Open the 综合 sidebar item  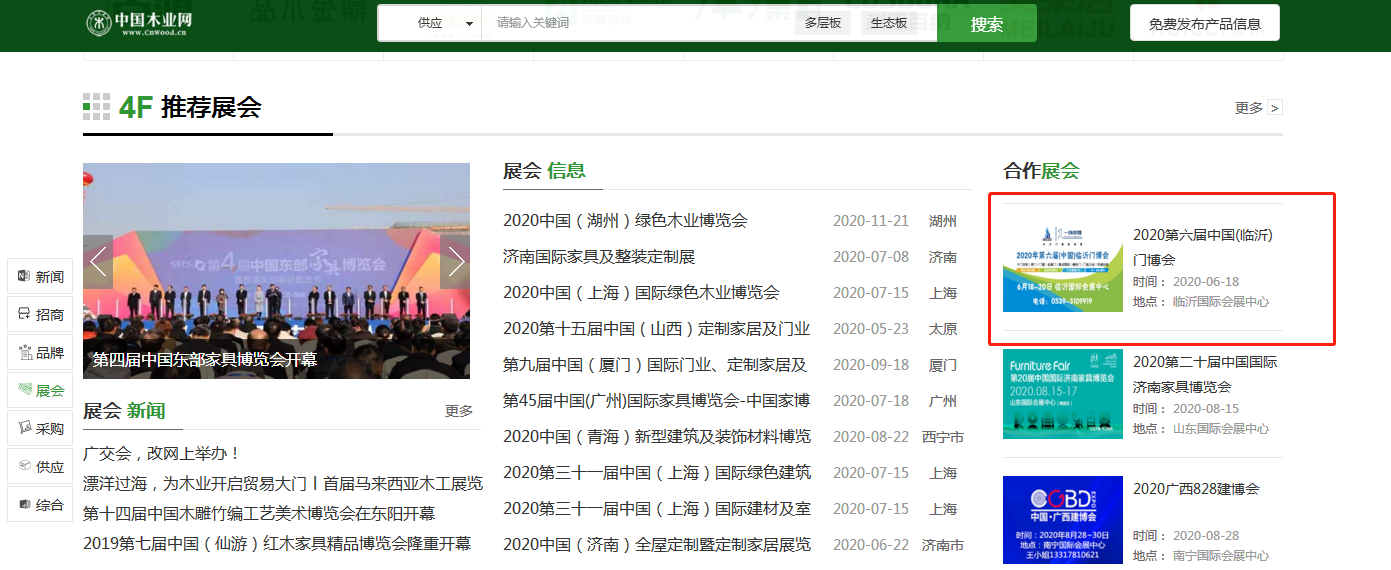(40, 505)
